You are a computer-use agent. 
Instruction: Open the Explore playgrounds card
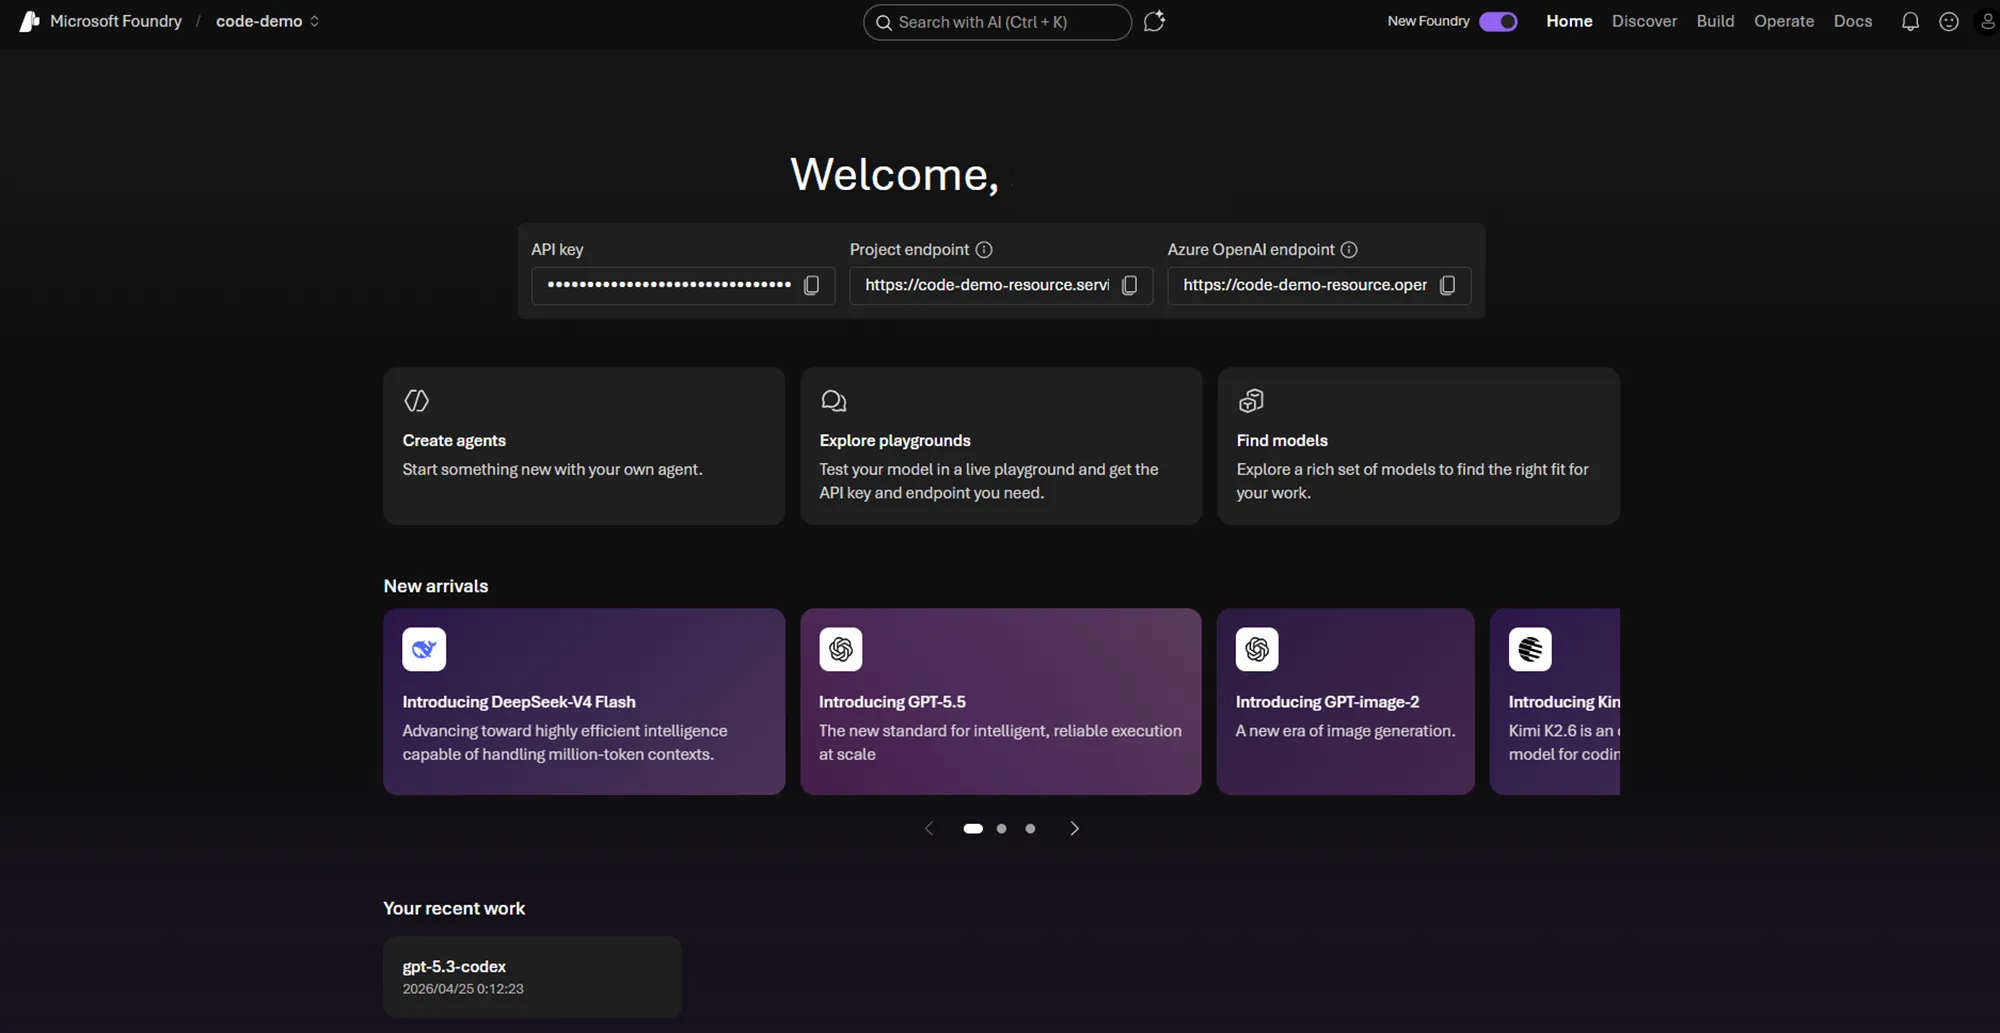click(x=1001, y=446)
